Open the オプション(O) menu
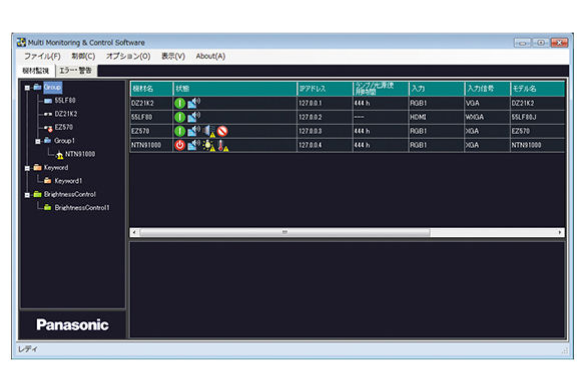 (x=128, y=56)
